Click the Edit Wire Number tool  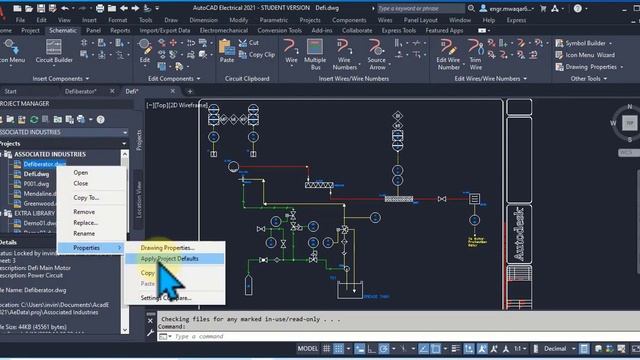click(x=448, y=55)
